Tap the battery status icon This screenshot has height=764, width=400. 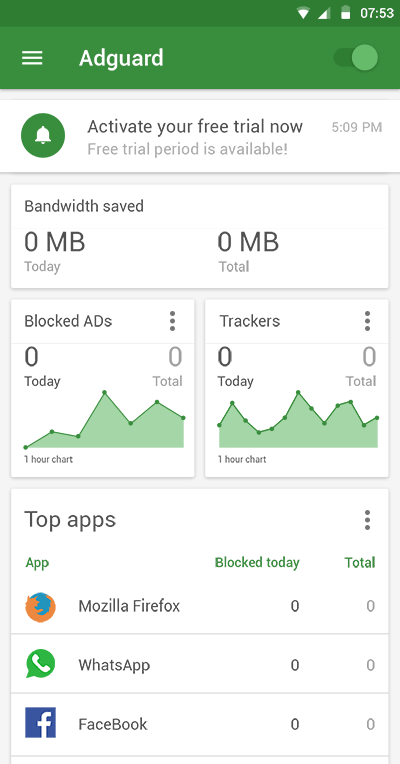tap(345, 13)
